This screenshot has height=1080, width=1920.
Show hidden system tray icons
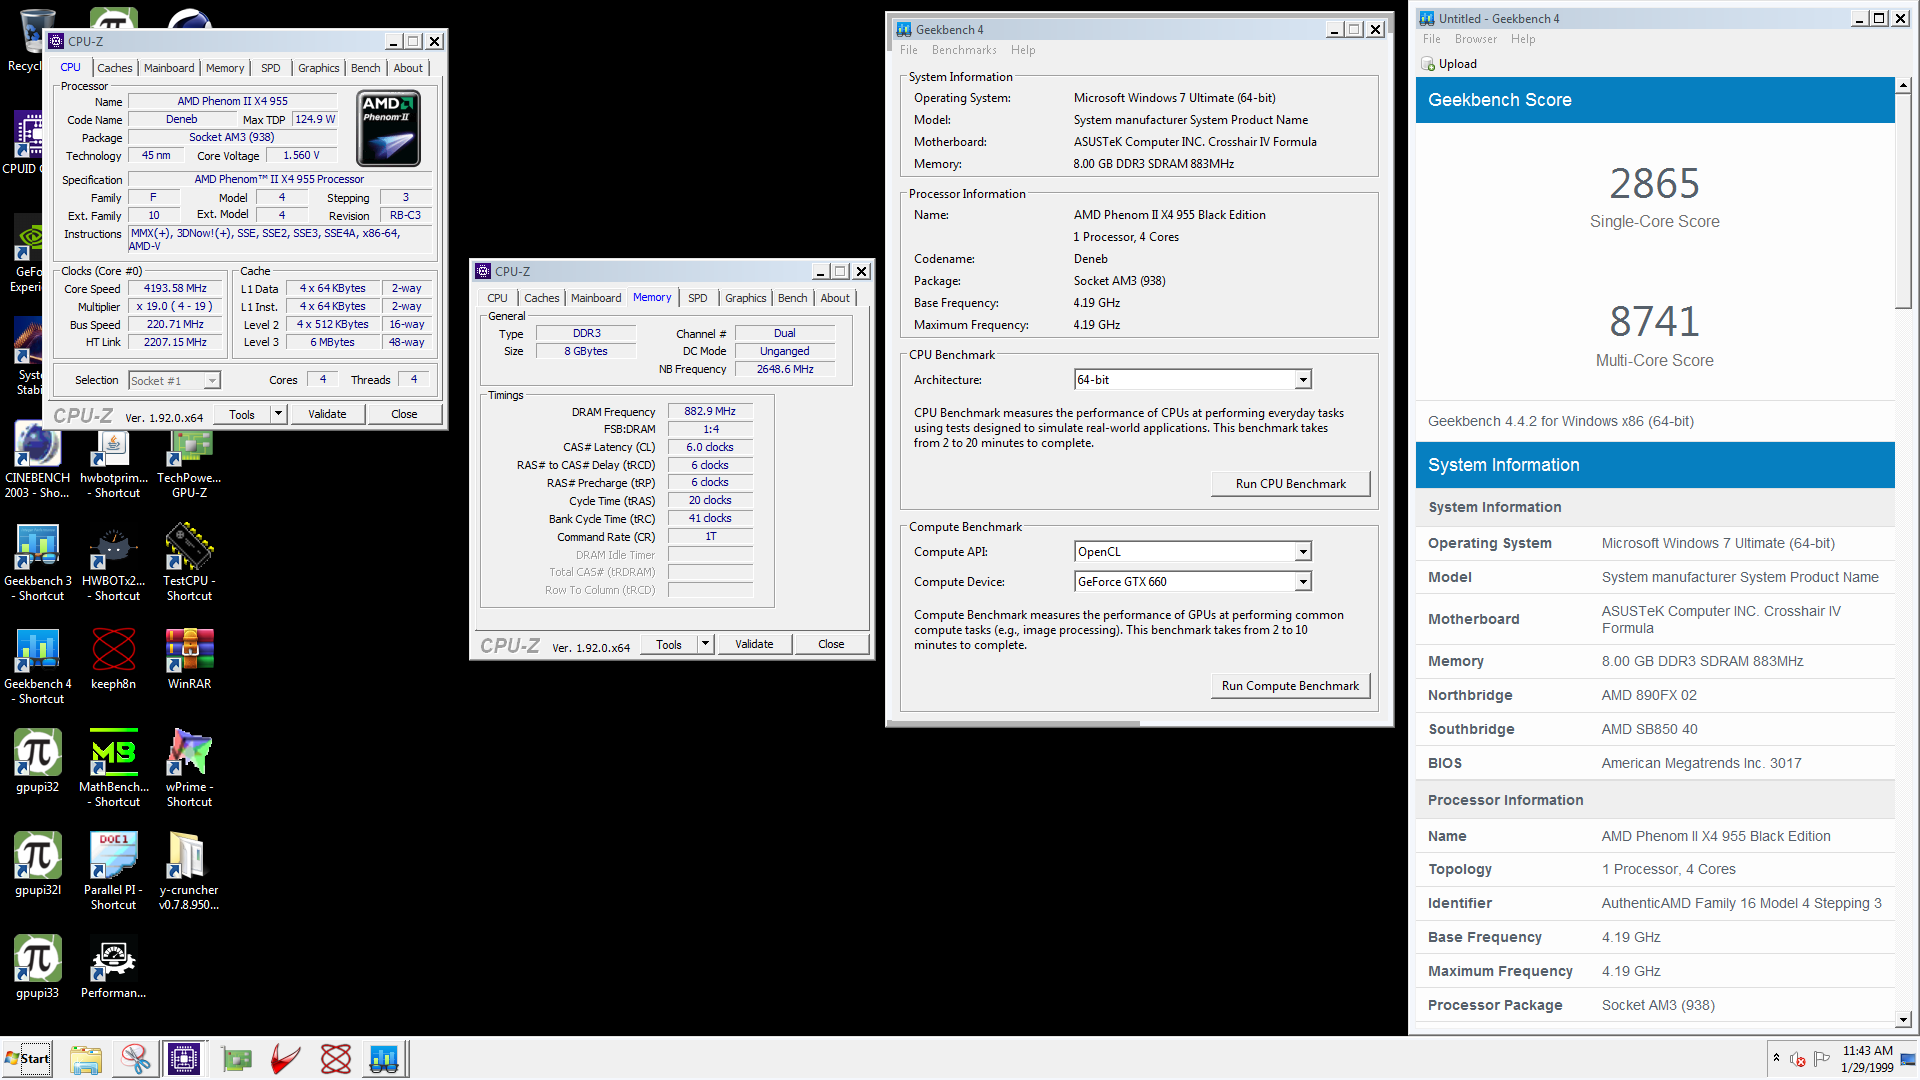1776,1058
